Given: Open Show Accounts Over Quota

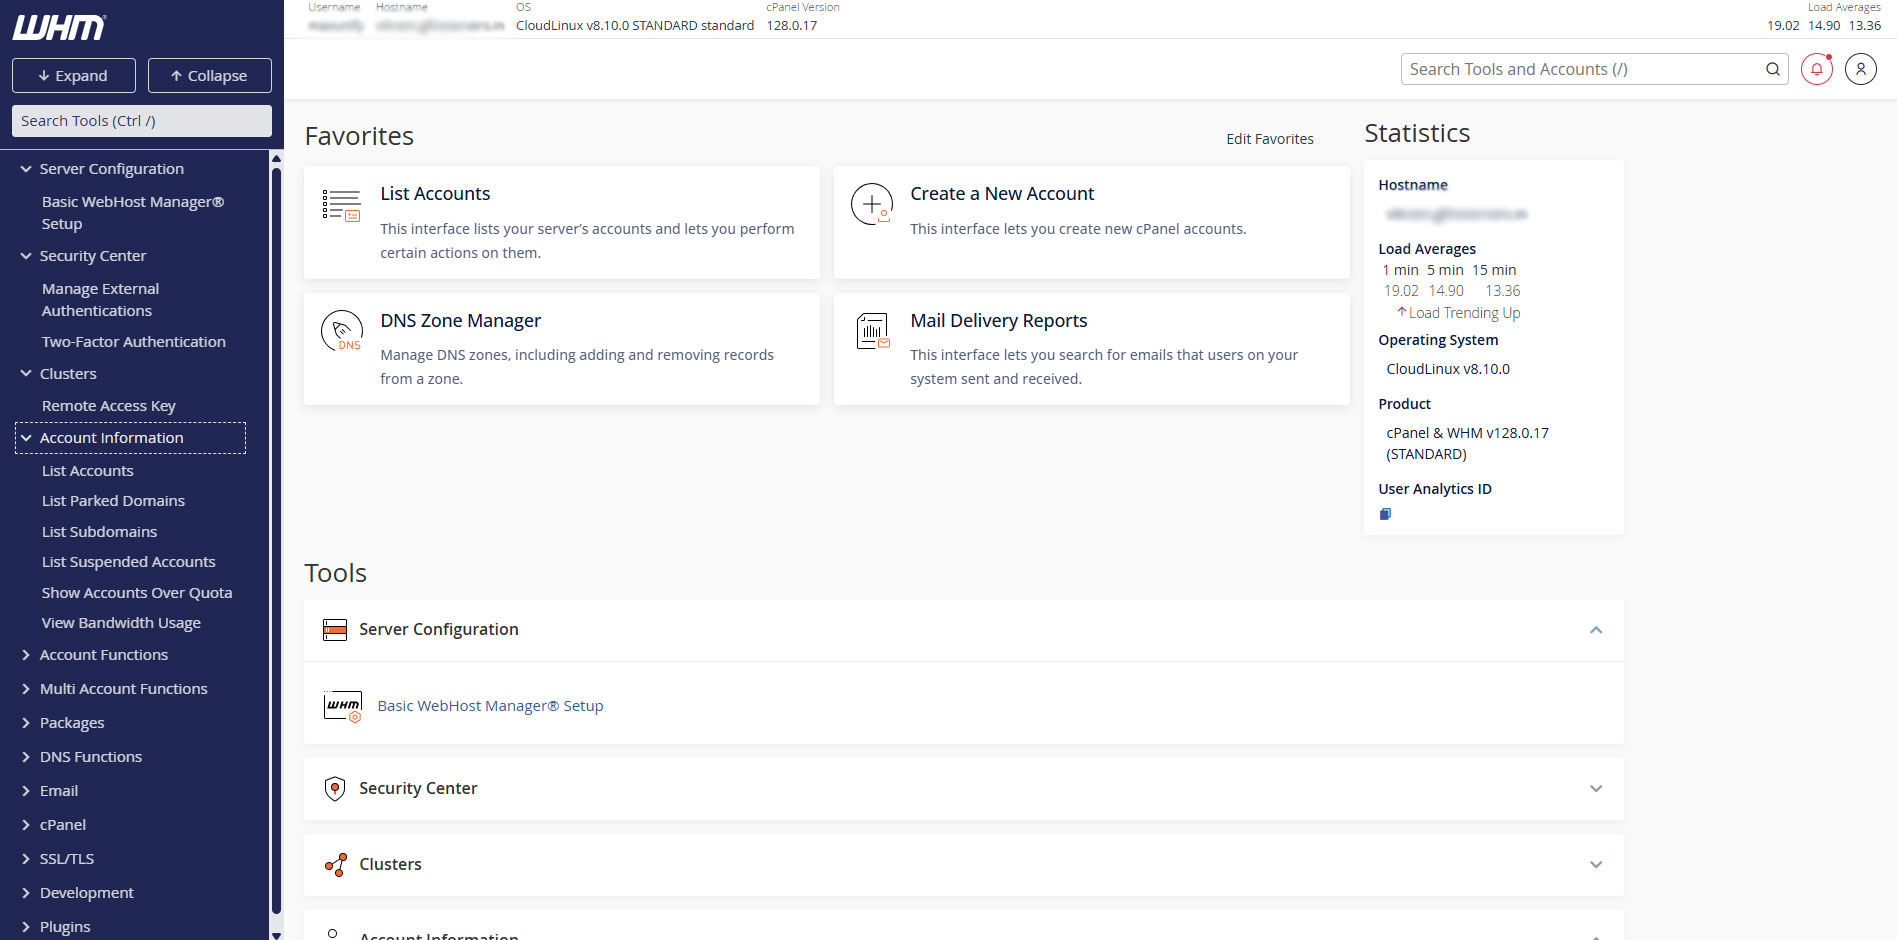Looking at the screenshot, I should [x=137, y=593].
